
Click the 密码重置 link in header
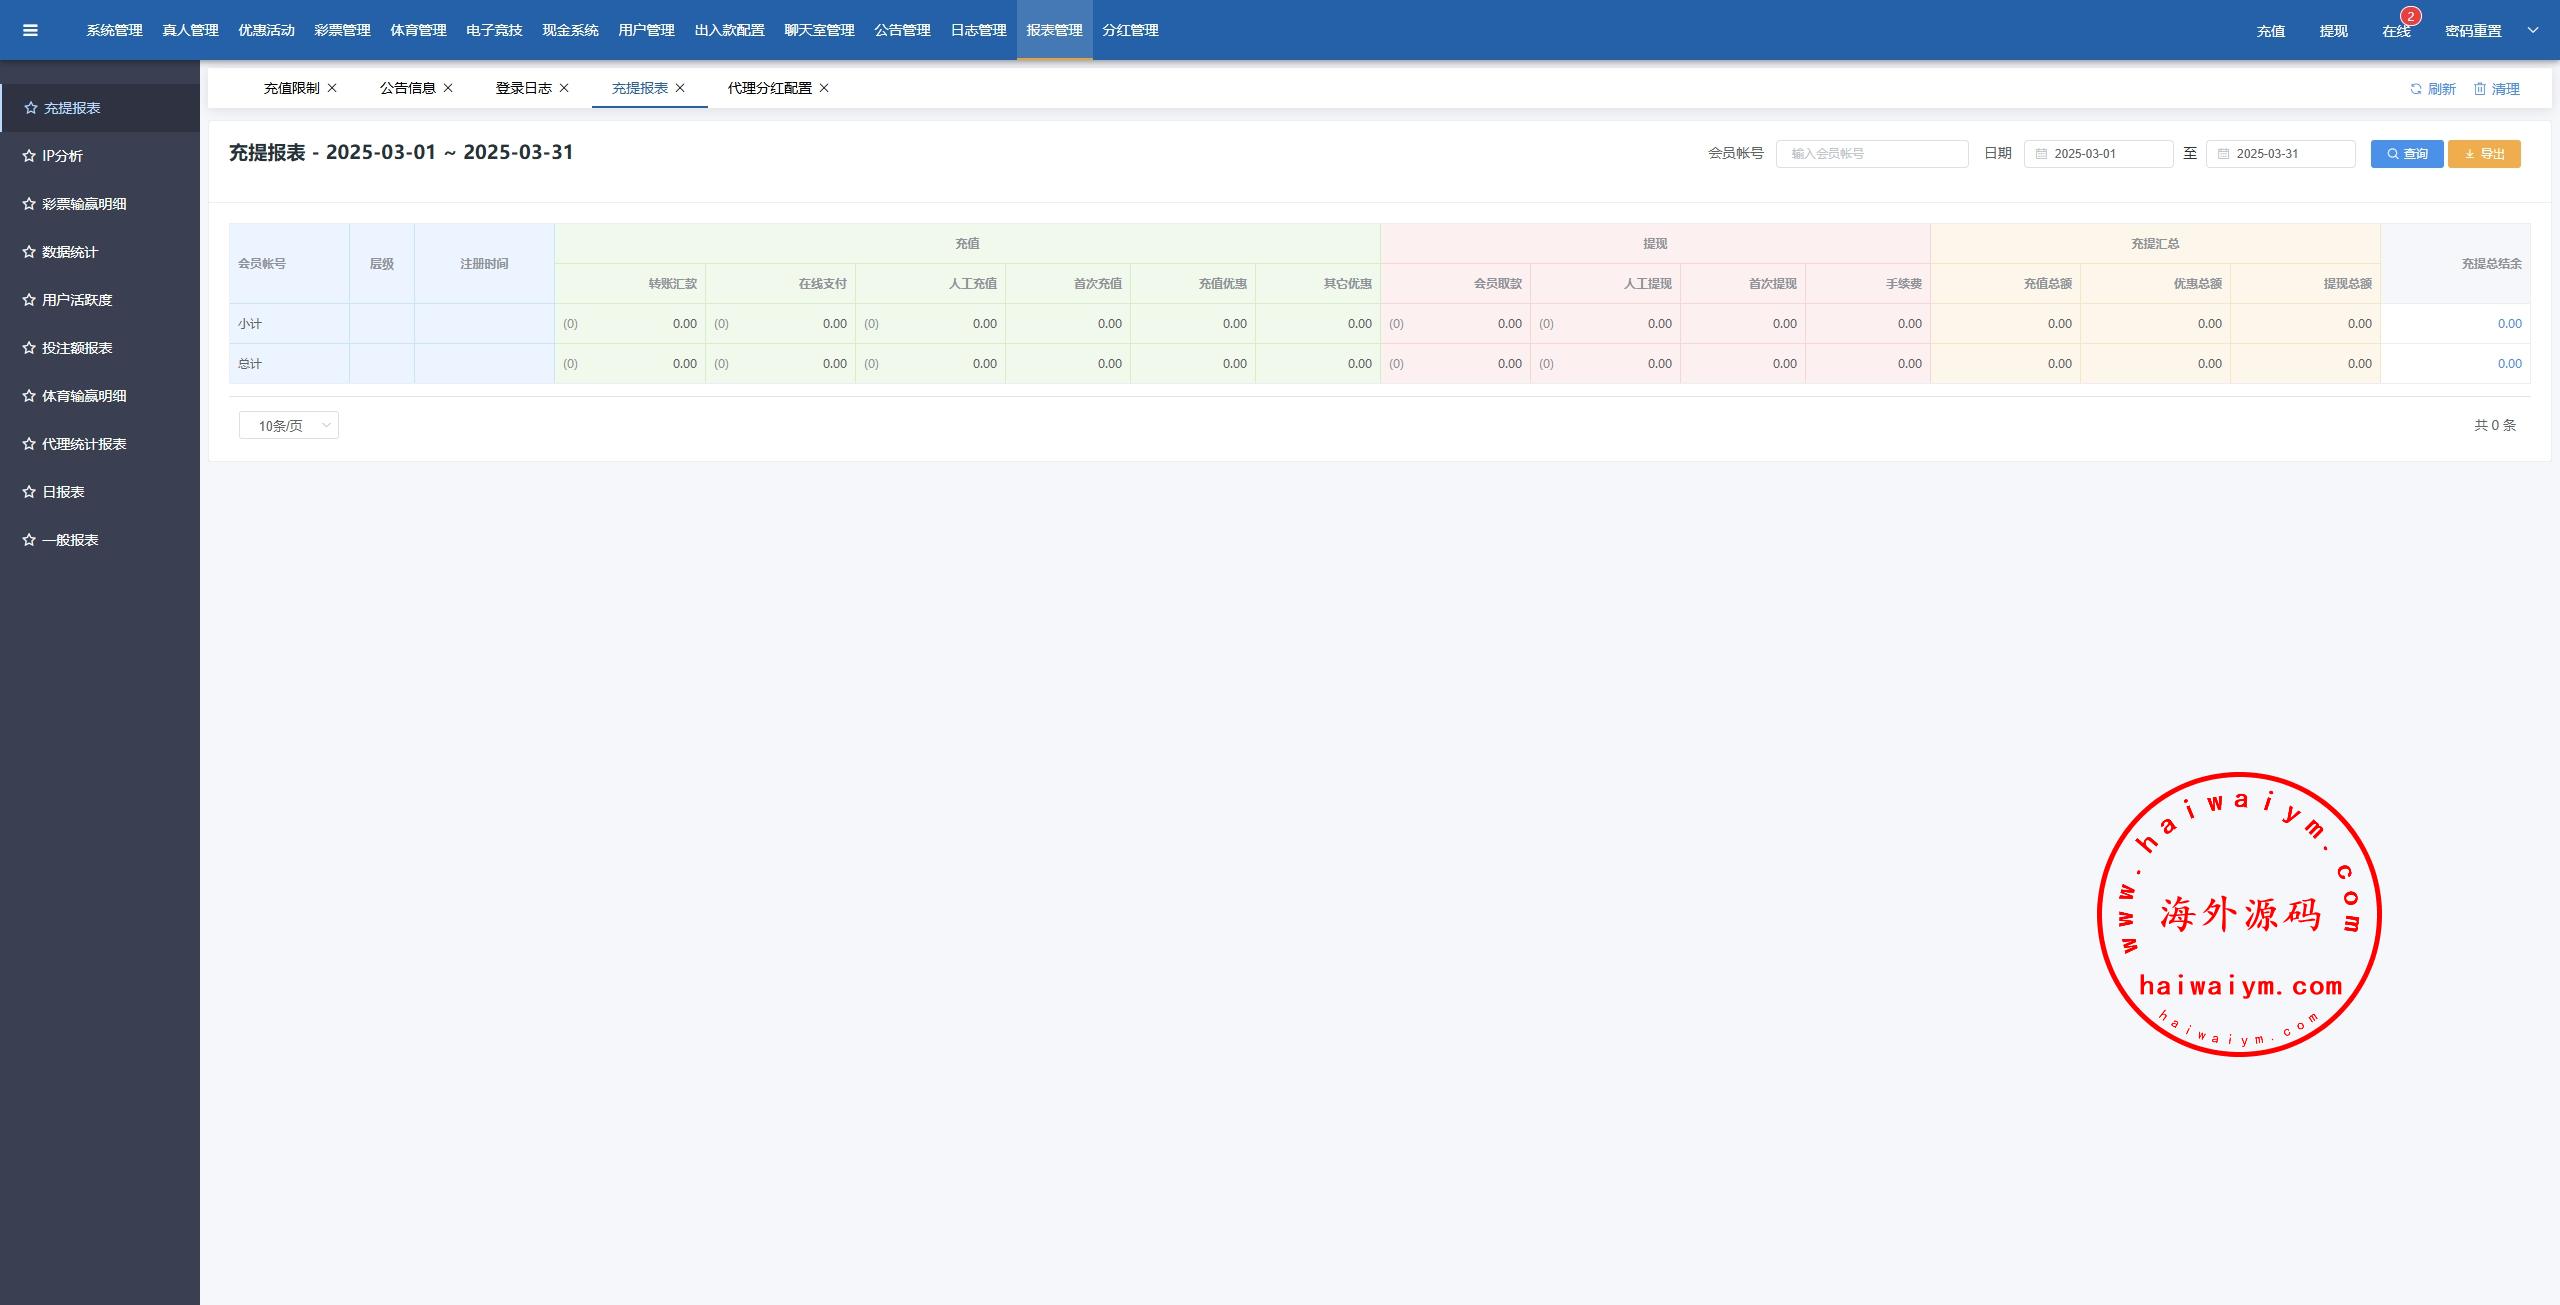click(2472, 31)
